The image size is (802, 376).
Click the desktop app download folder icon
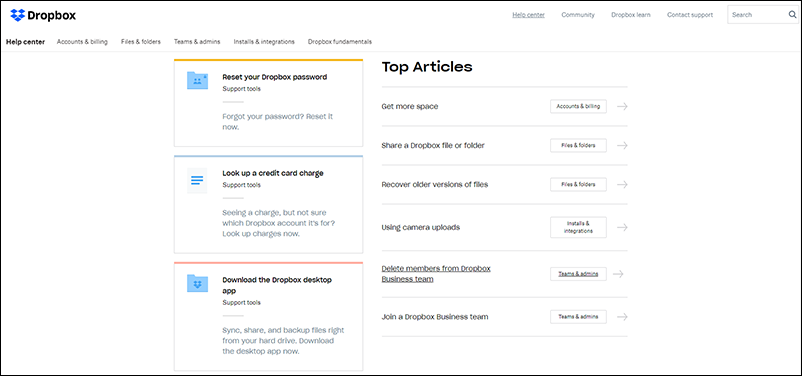click(x=197, y=283)
